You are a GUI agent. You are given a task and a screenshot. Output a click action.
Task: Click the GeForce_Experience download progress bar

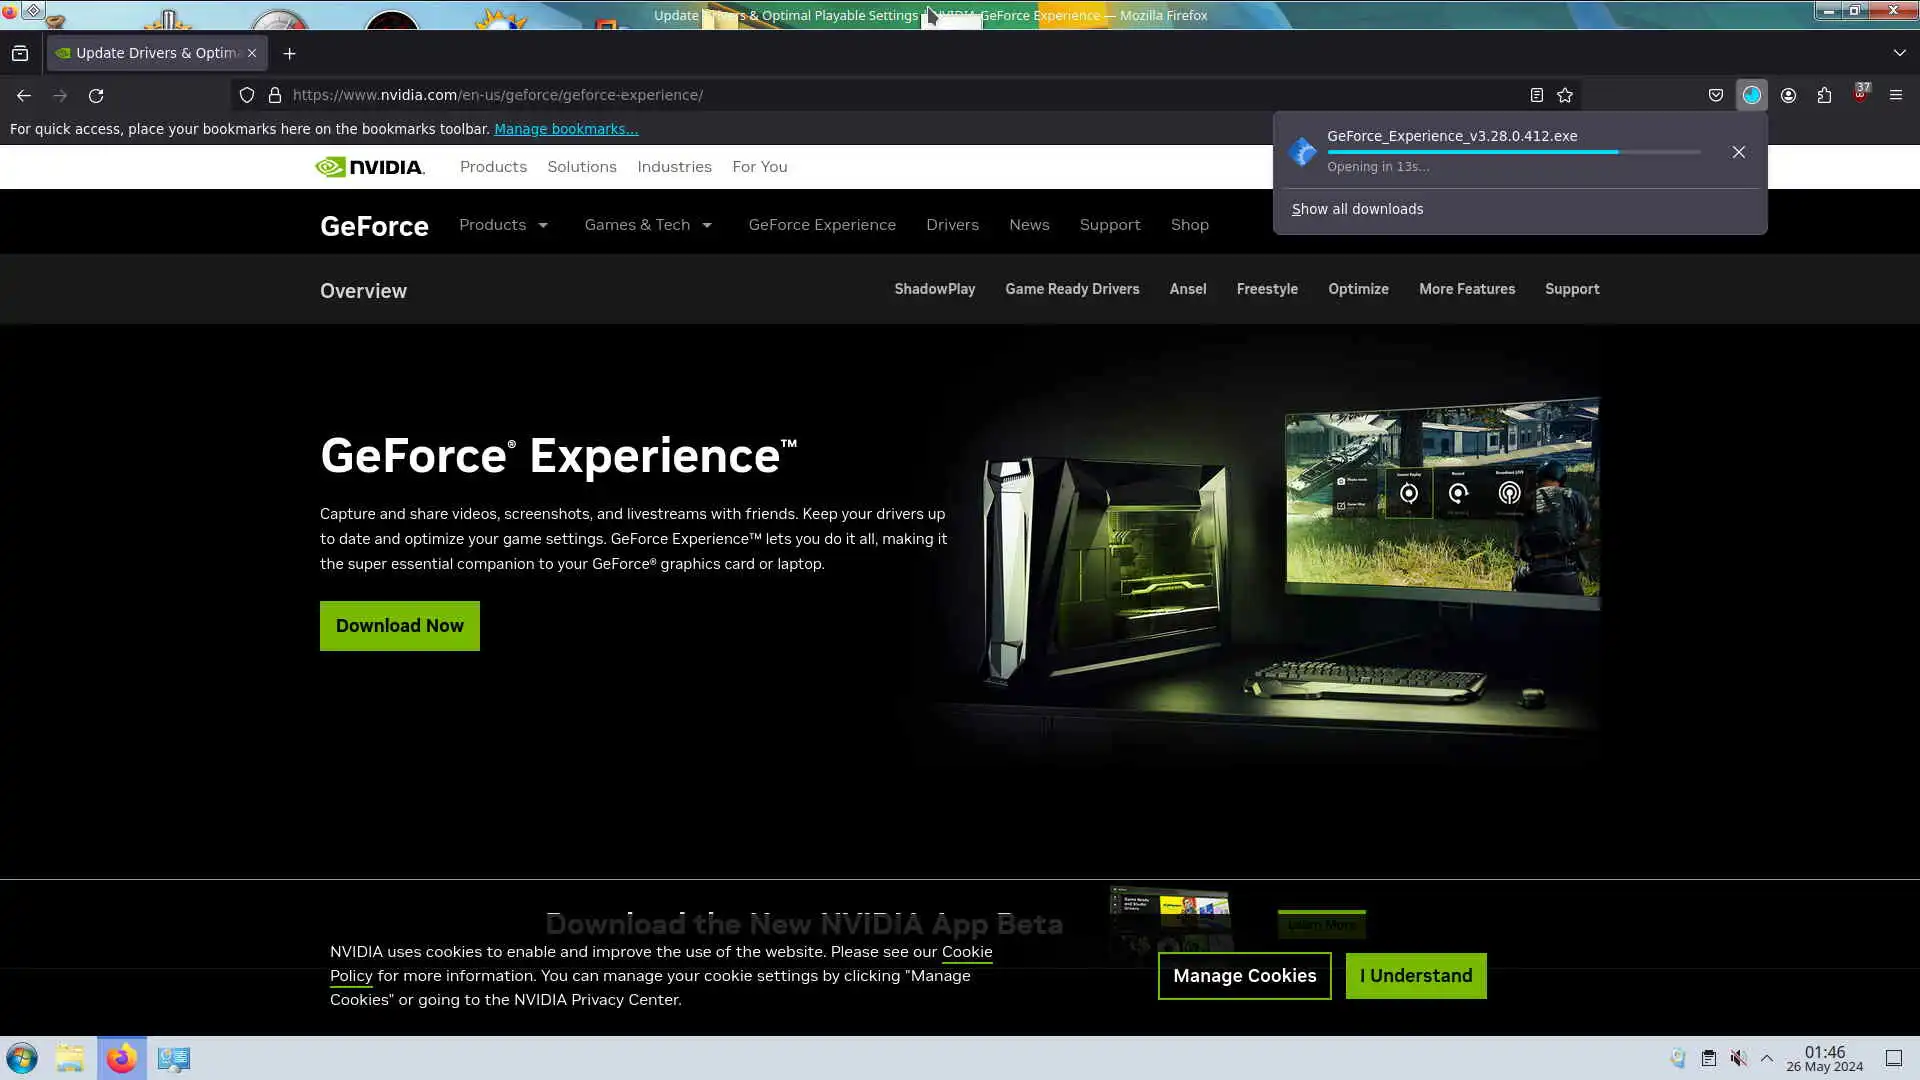1513,152
